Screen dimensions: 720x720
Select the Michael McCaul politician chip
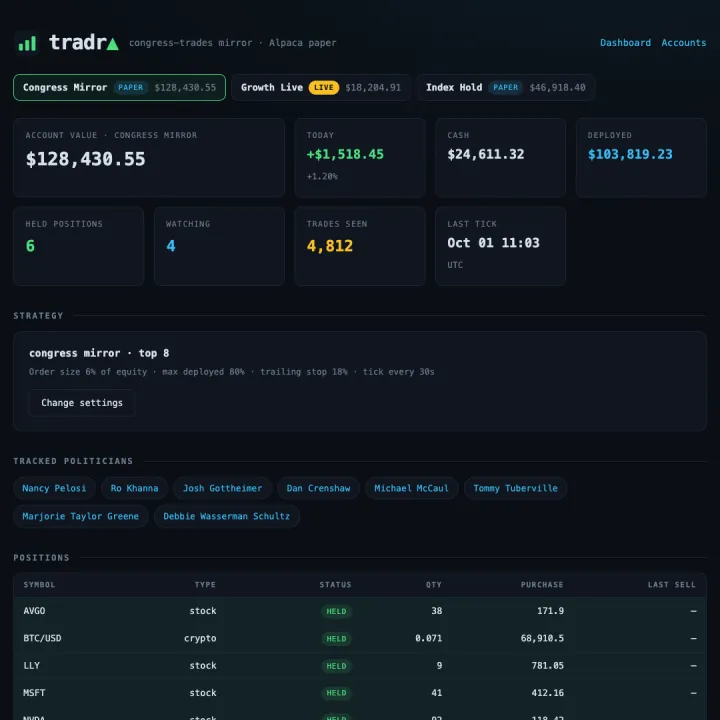(x=411, y=488)
